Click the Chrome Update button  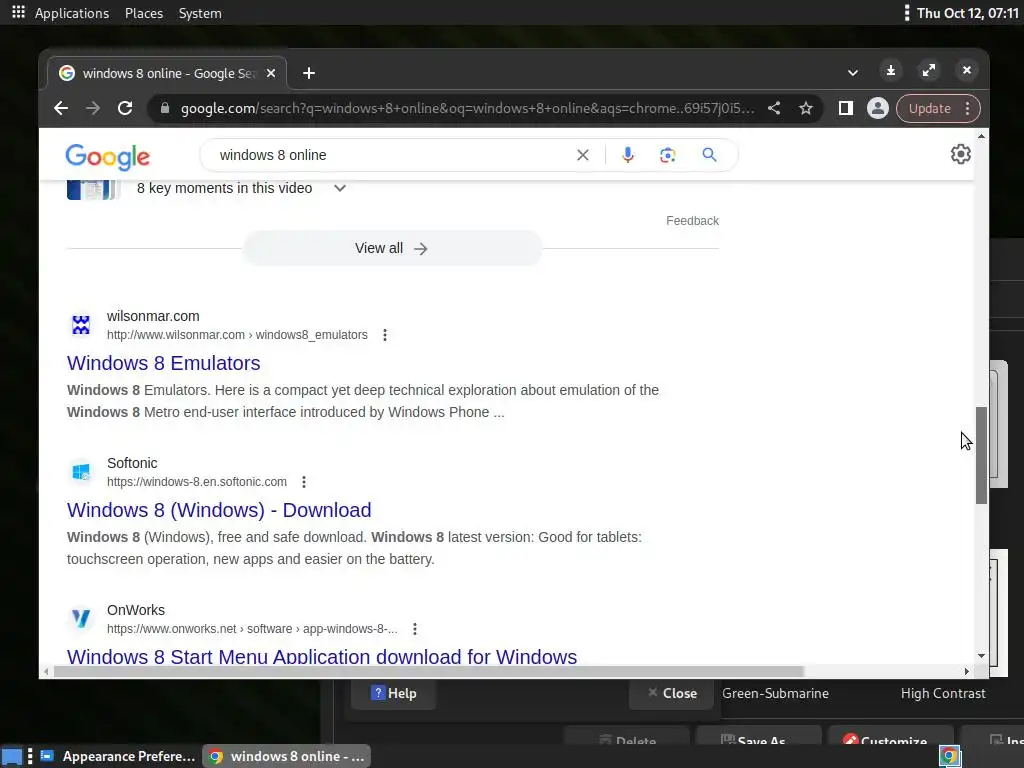(929, 108)
